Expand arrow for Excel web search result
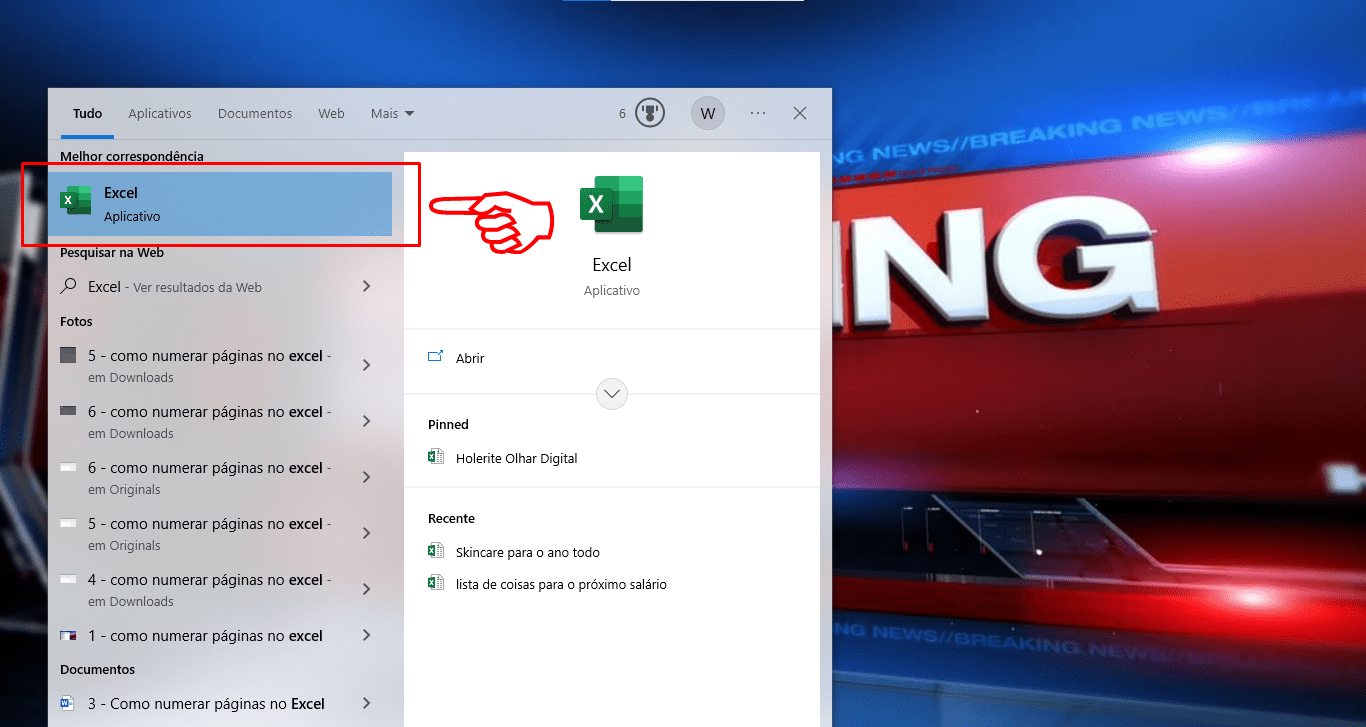Viewport: 1366px width, 727px height. point(366,286)
